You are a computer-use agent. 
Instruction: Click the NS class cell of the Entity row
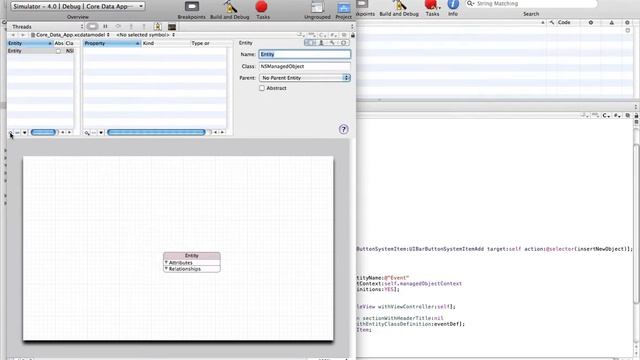coord(70,51)
